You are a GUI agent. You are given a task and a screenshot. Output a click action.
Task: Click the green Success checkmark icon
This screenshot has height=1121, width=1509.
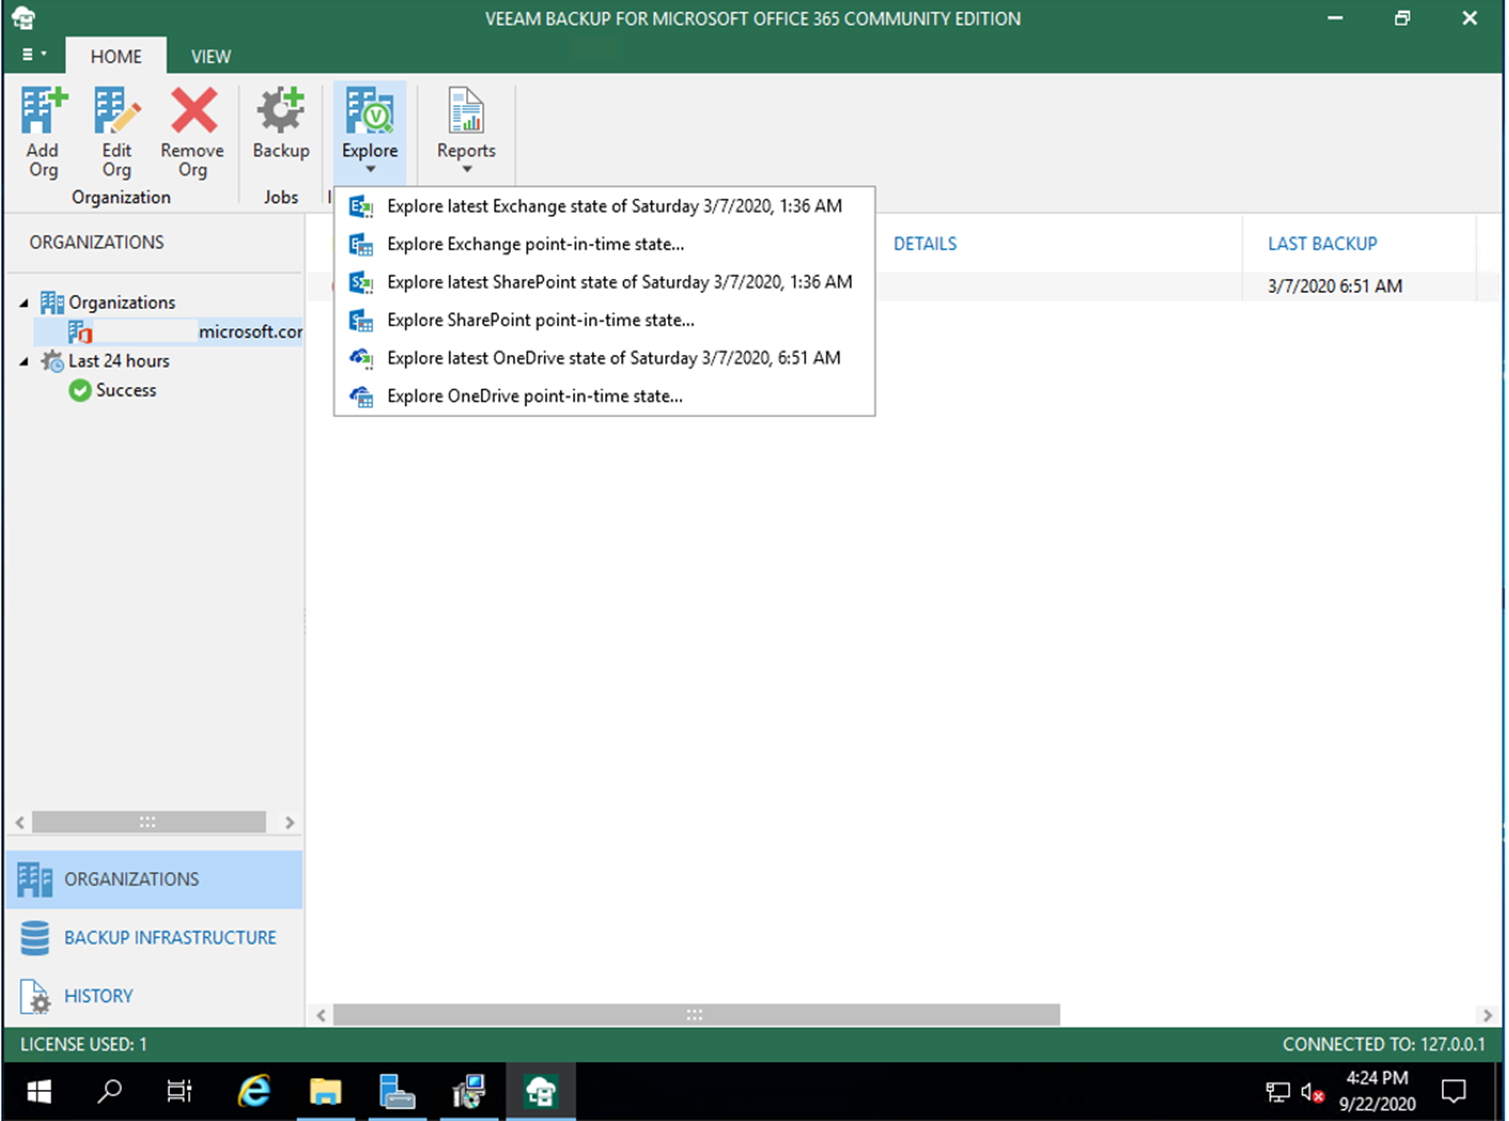80,390
